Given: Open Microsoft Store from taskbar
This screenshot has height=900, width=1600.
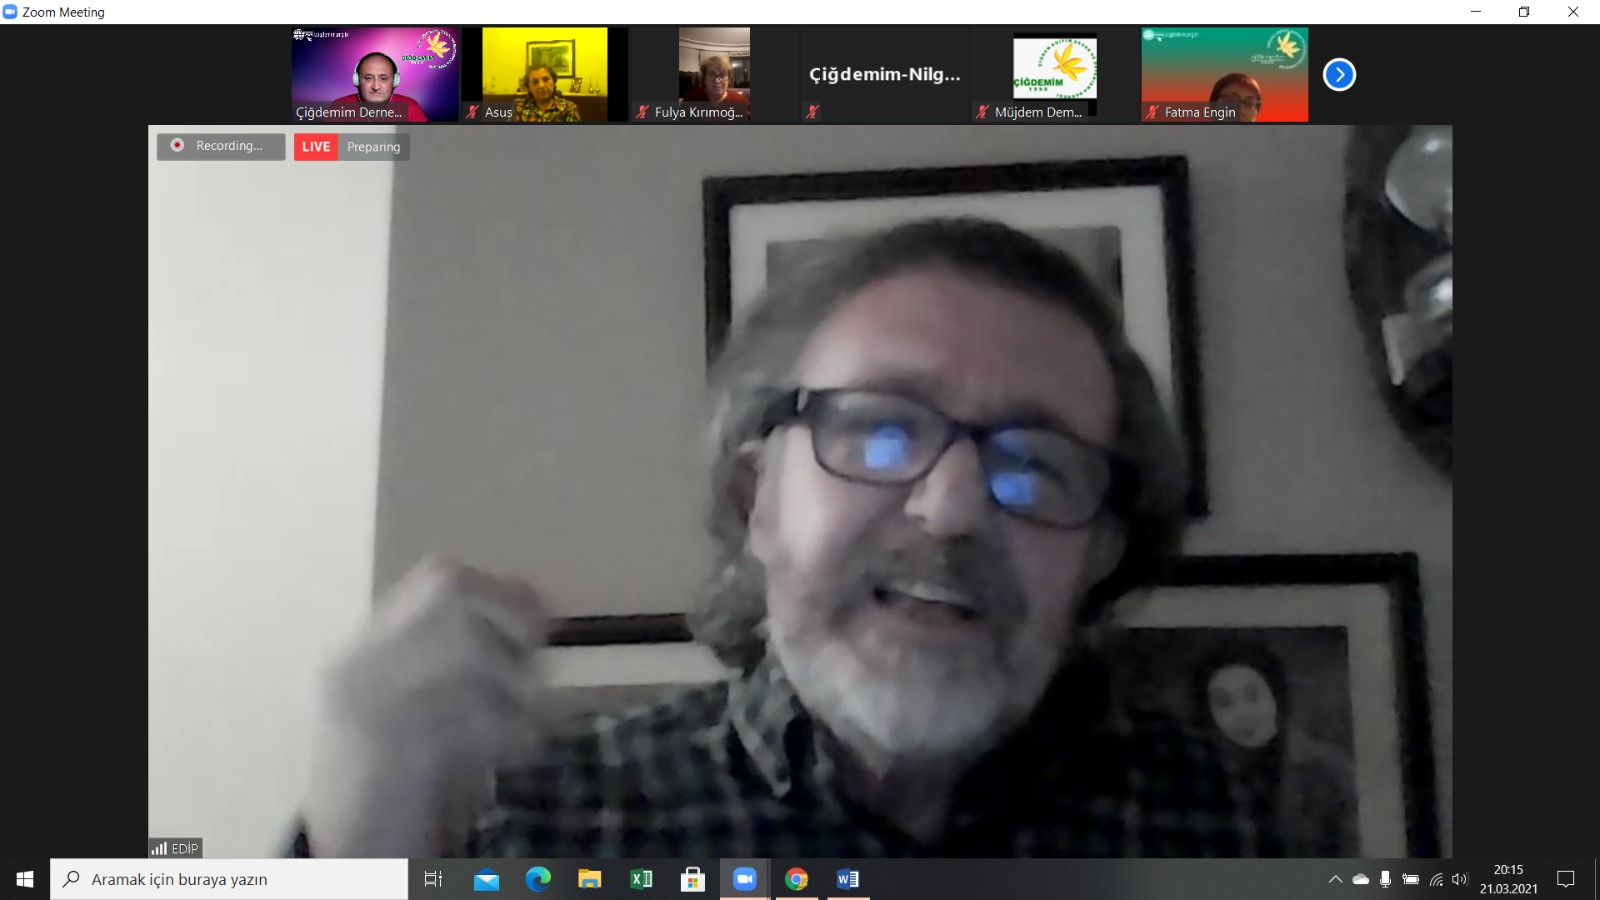Looking at the screenshot, I should 693,879.
